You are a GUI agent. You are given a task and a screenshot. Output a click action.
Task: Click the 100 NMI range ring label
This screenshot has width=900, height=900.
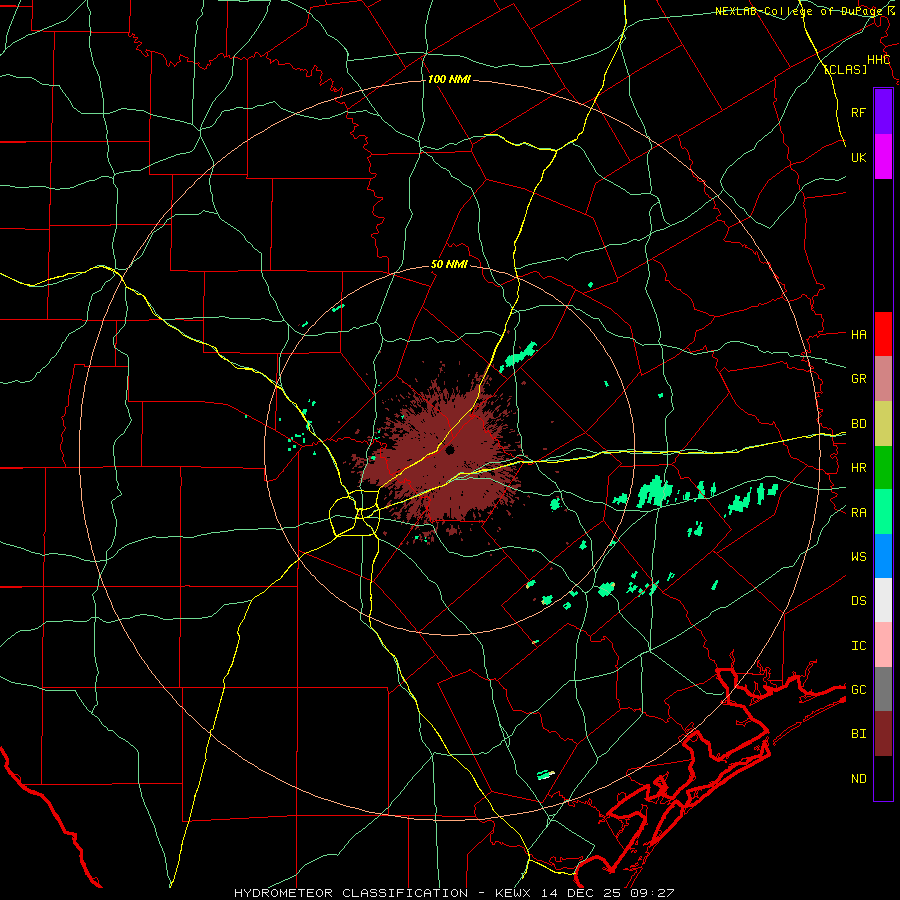(449, 79)
